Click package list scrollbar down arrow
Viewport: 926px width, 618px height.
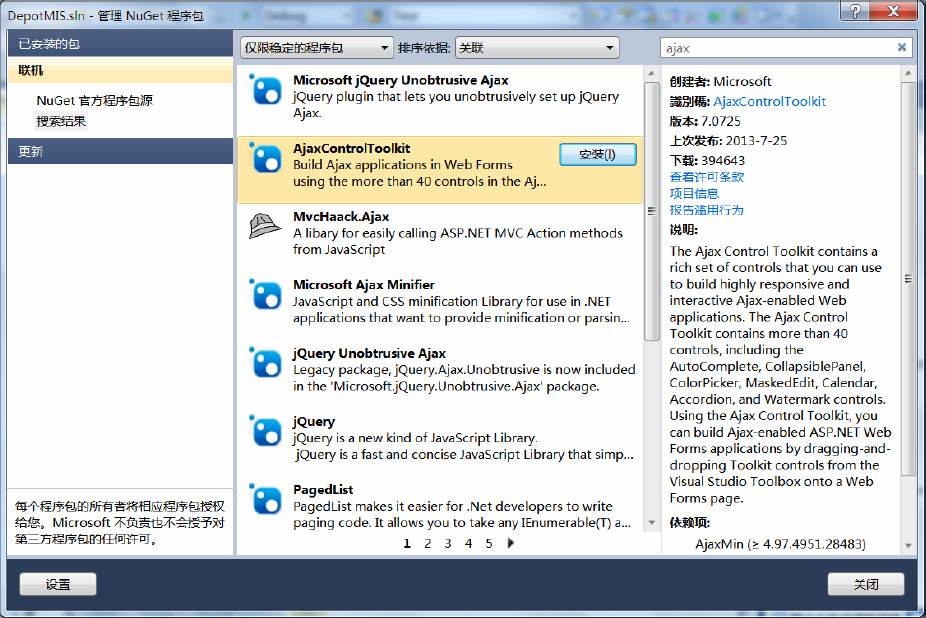651,522
